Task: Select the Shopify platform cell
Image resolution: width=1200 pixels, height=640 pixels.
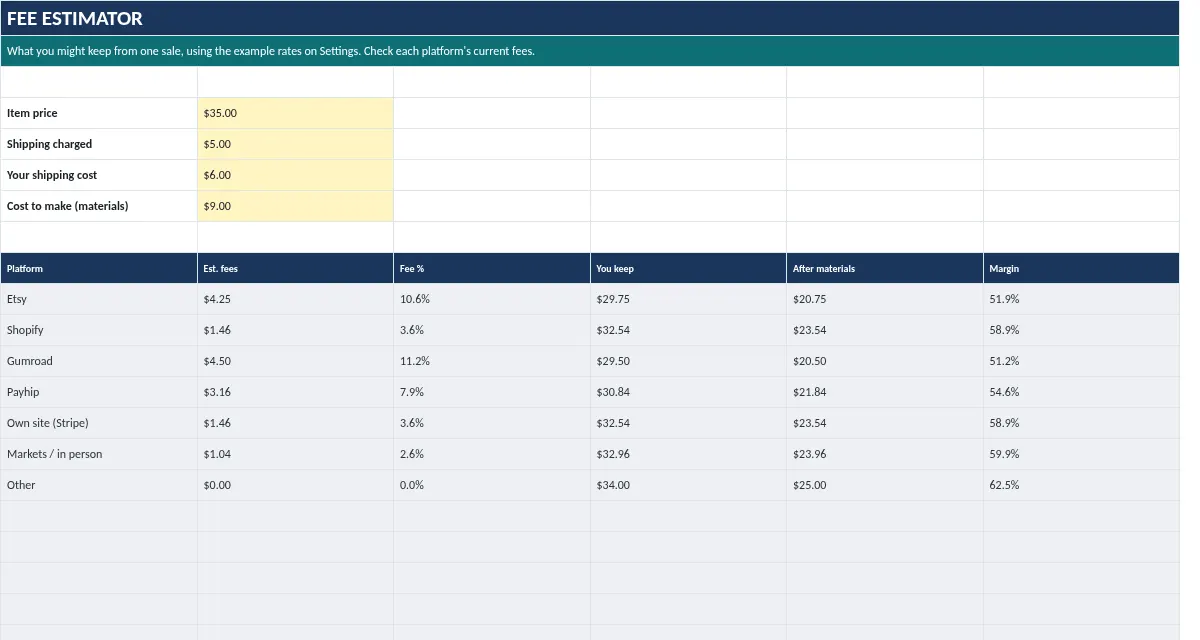Action: [x=99, y=330]
